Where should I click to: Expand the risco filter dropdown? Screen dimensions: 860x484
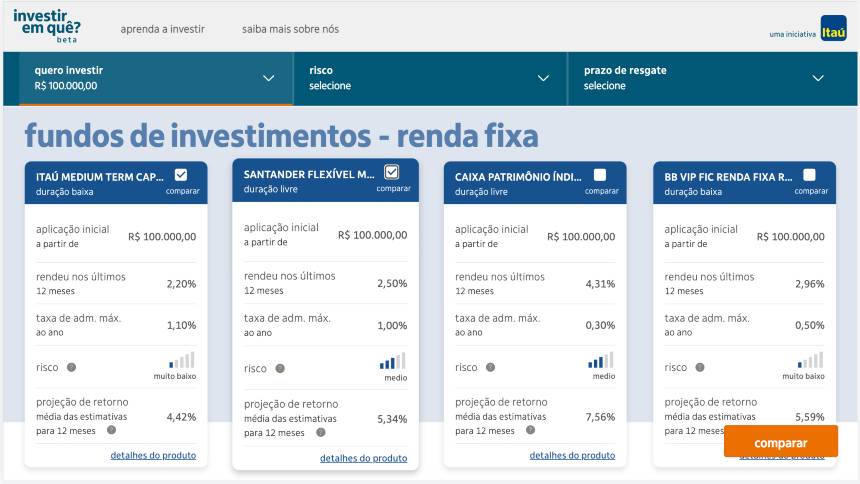pyautogui.click(x=431, y=78)
